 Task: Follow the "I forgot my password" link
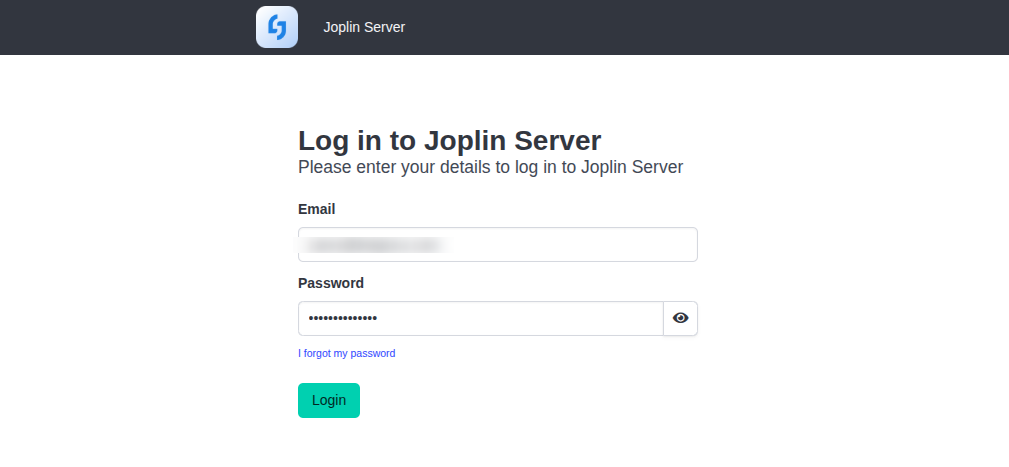coord(346,353)
